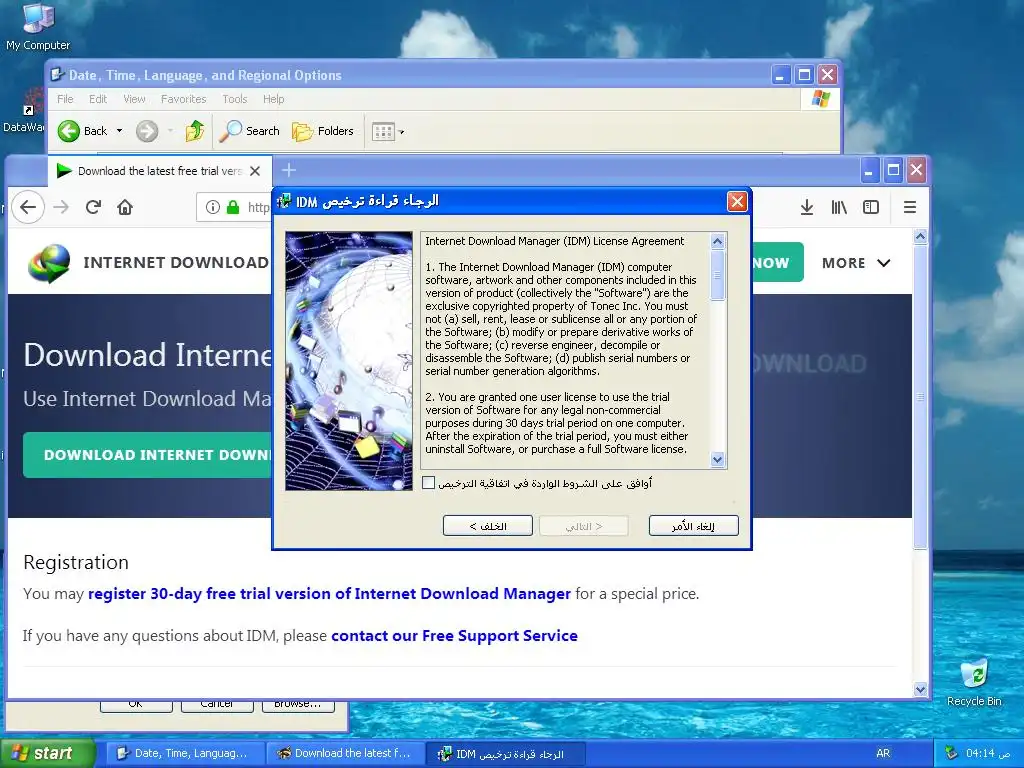Click the AR language indicator in taskbar

point(883,754)
